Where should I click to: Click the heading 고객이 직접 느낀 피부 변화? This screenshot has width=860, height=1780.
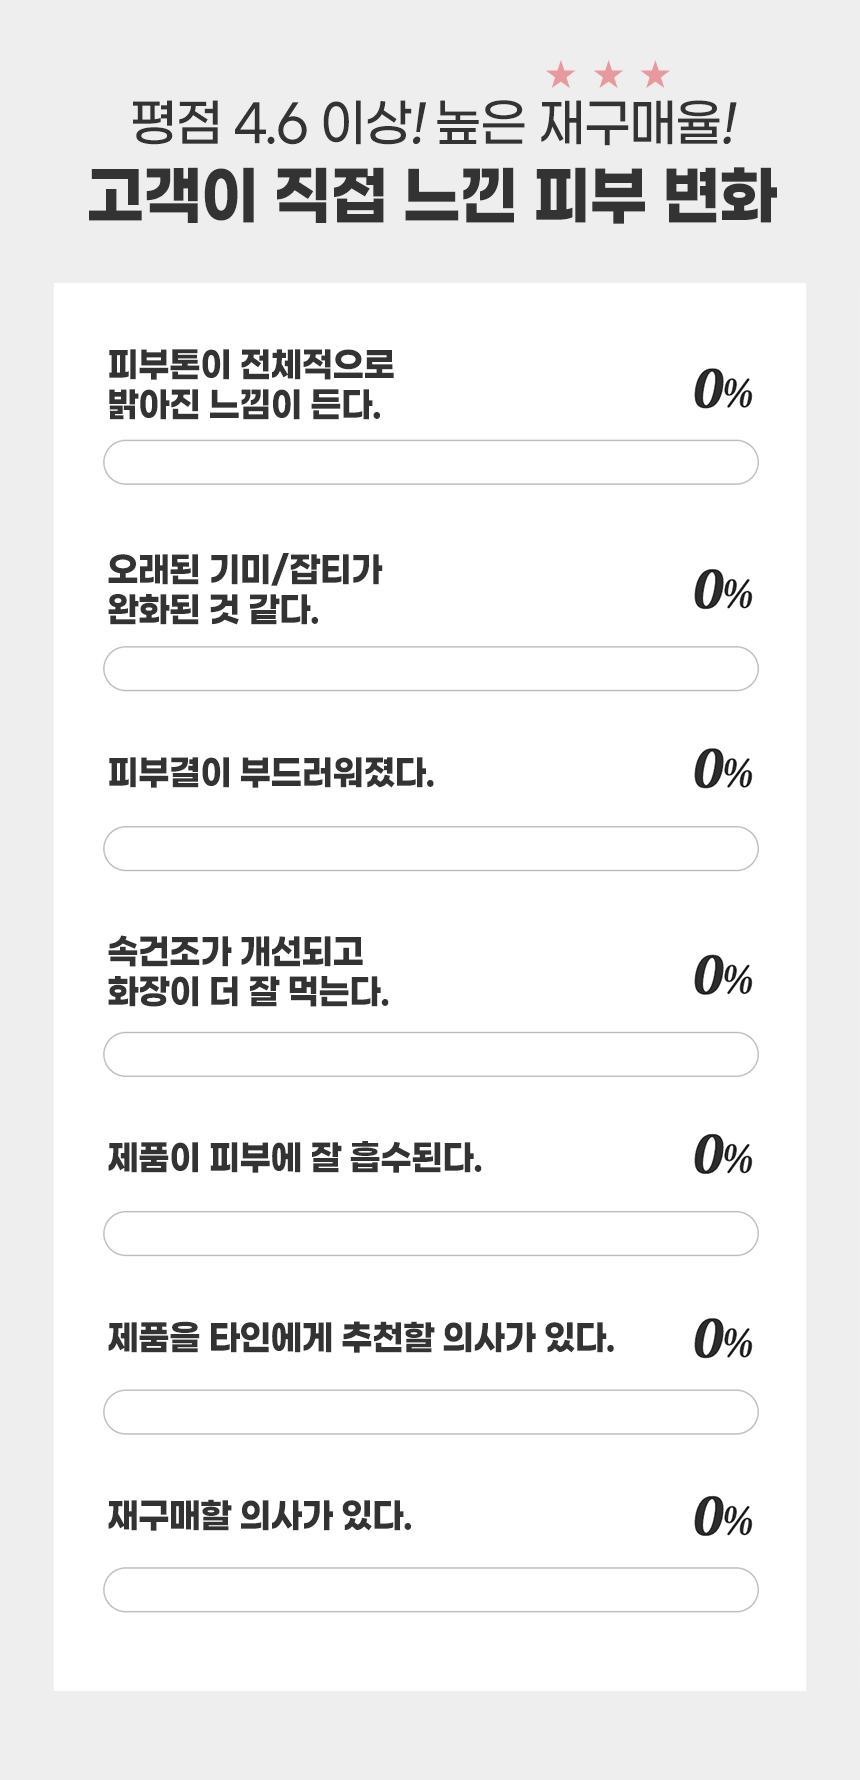pyautogui.click(x=432, y=195)
